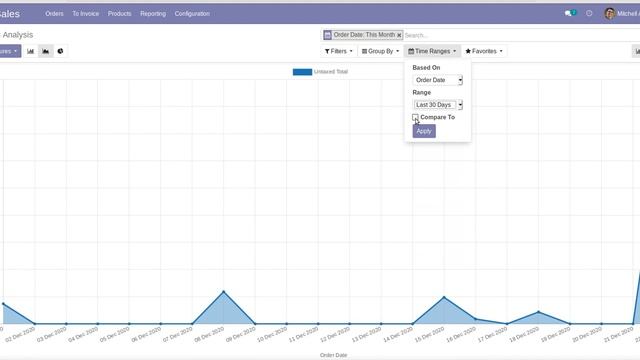The width and height of the screenshot is (640, 360).
Task: Switch to bar chart view
Action: pos(31,51)
